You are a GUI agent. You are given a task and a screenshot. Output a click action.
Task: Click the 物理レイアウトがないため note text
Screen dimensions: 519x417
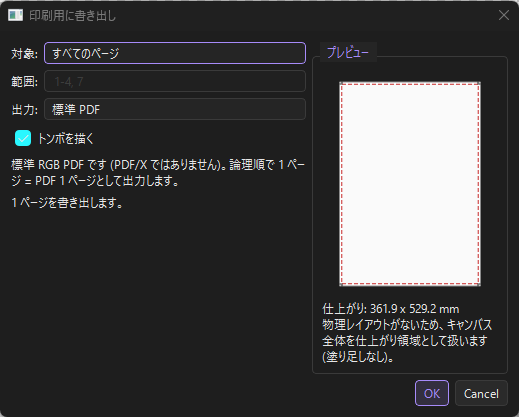407,341
